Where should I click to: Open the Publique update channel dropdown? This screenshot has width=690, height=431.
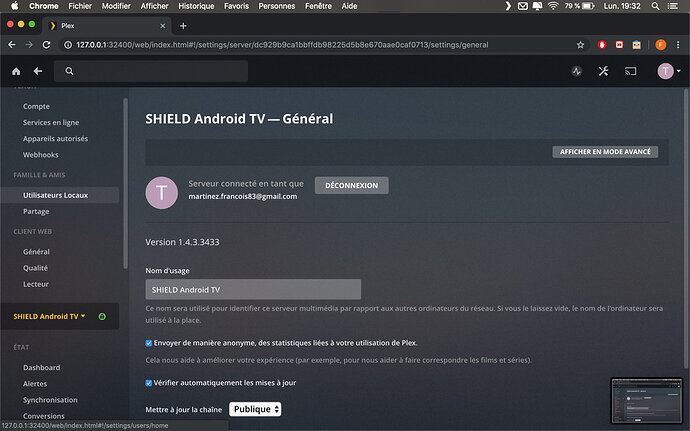click(x=255, y=409)
